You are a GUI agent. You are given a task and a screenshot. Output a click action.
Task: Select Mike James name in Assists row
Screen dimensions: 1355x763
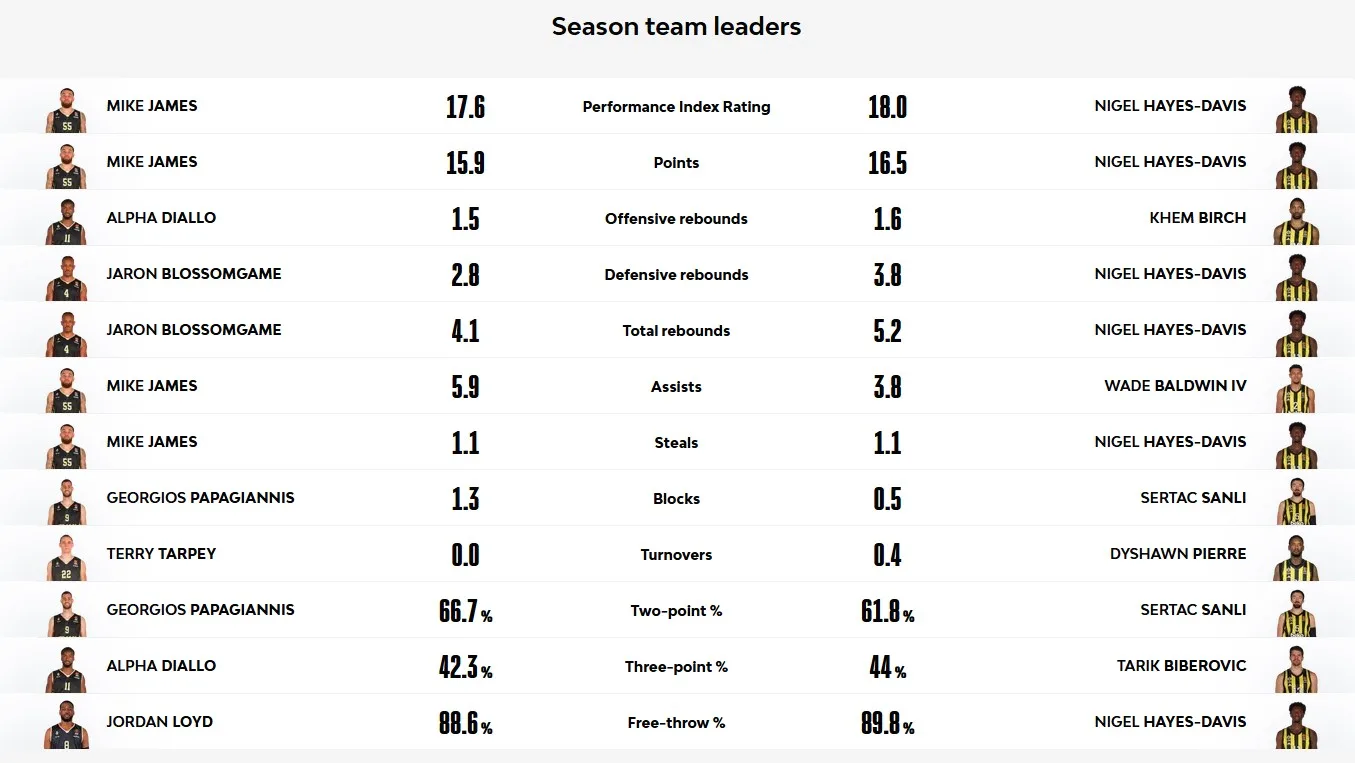152,386
